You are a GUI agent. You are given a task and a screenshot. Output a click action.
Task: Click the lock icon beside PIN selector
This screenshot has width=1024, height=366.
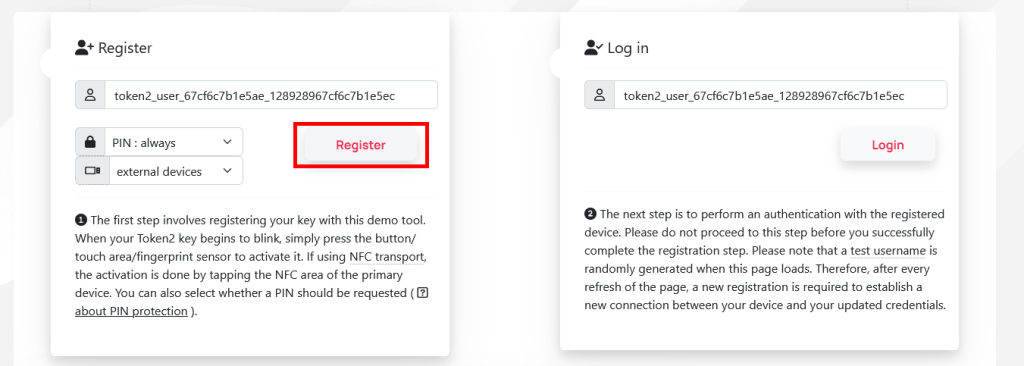click(x=90, y=142)
